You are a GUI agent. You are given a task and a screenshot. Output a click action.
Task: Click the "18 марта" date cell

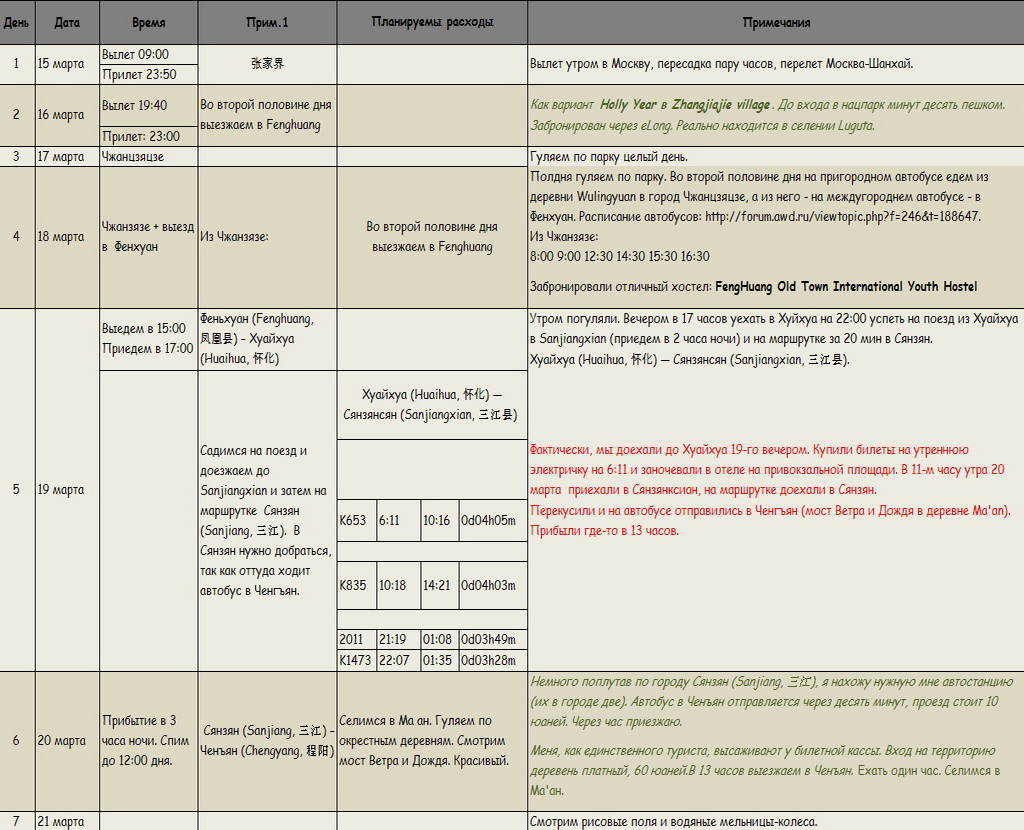pyautogui.click(x=67, y=237)
